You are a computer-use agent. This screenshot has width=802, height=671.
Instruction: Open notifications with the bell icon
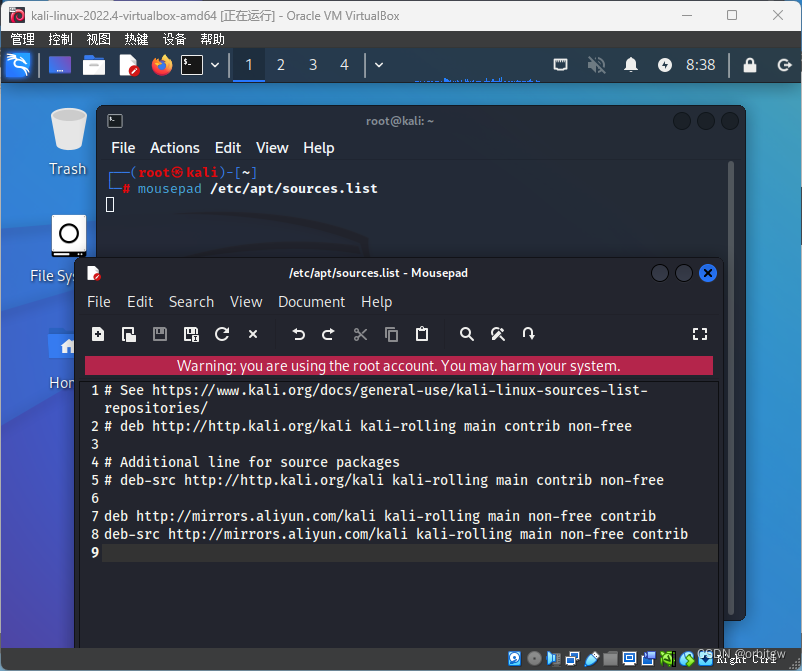click(631, 65)
